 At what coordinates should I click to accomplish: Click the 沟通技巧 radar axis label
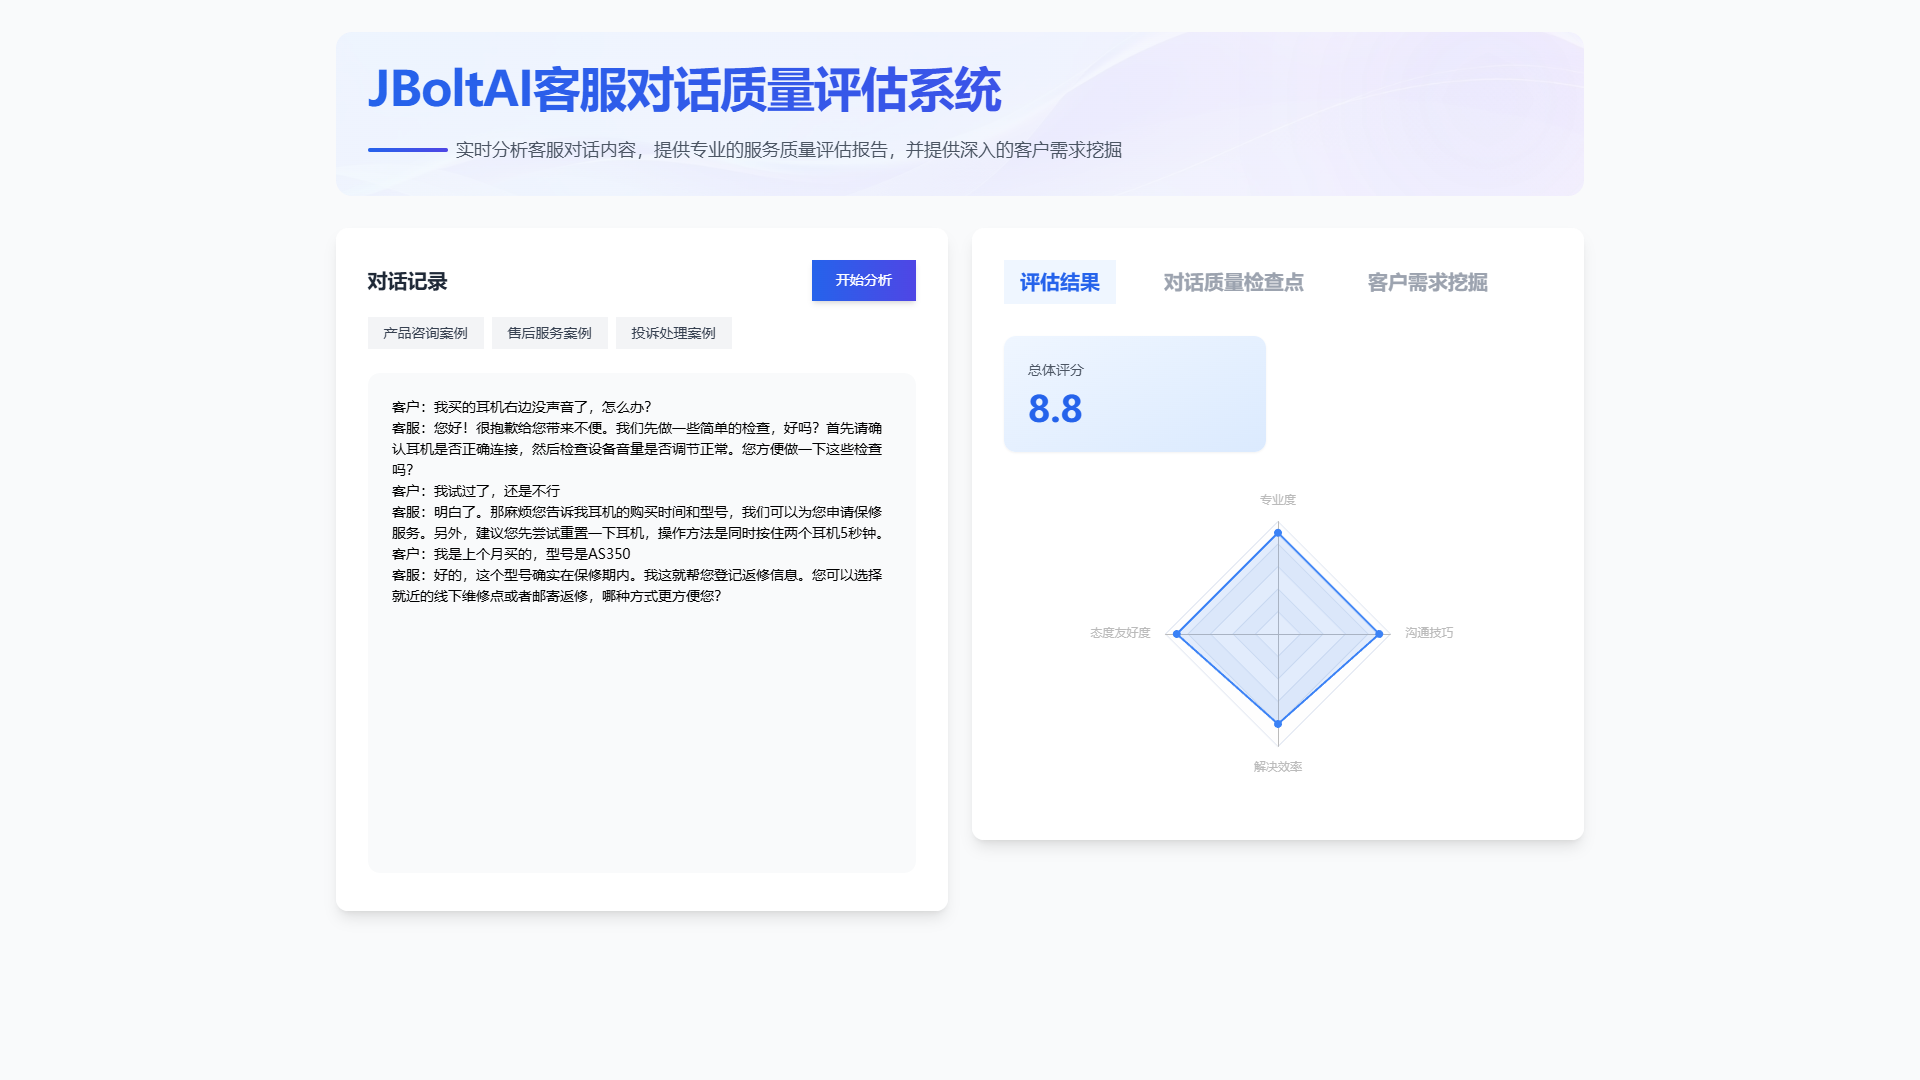1428,633
